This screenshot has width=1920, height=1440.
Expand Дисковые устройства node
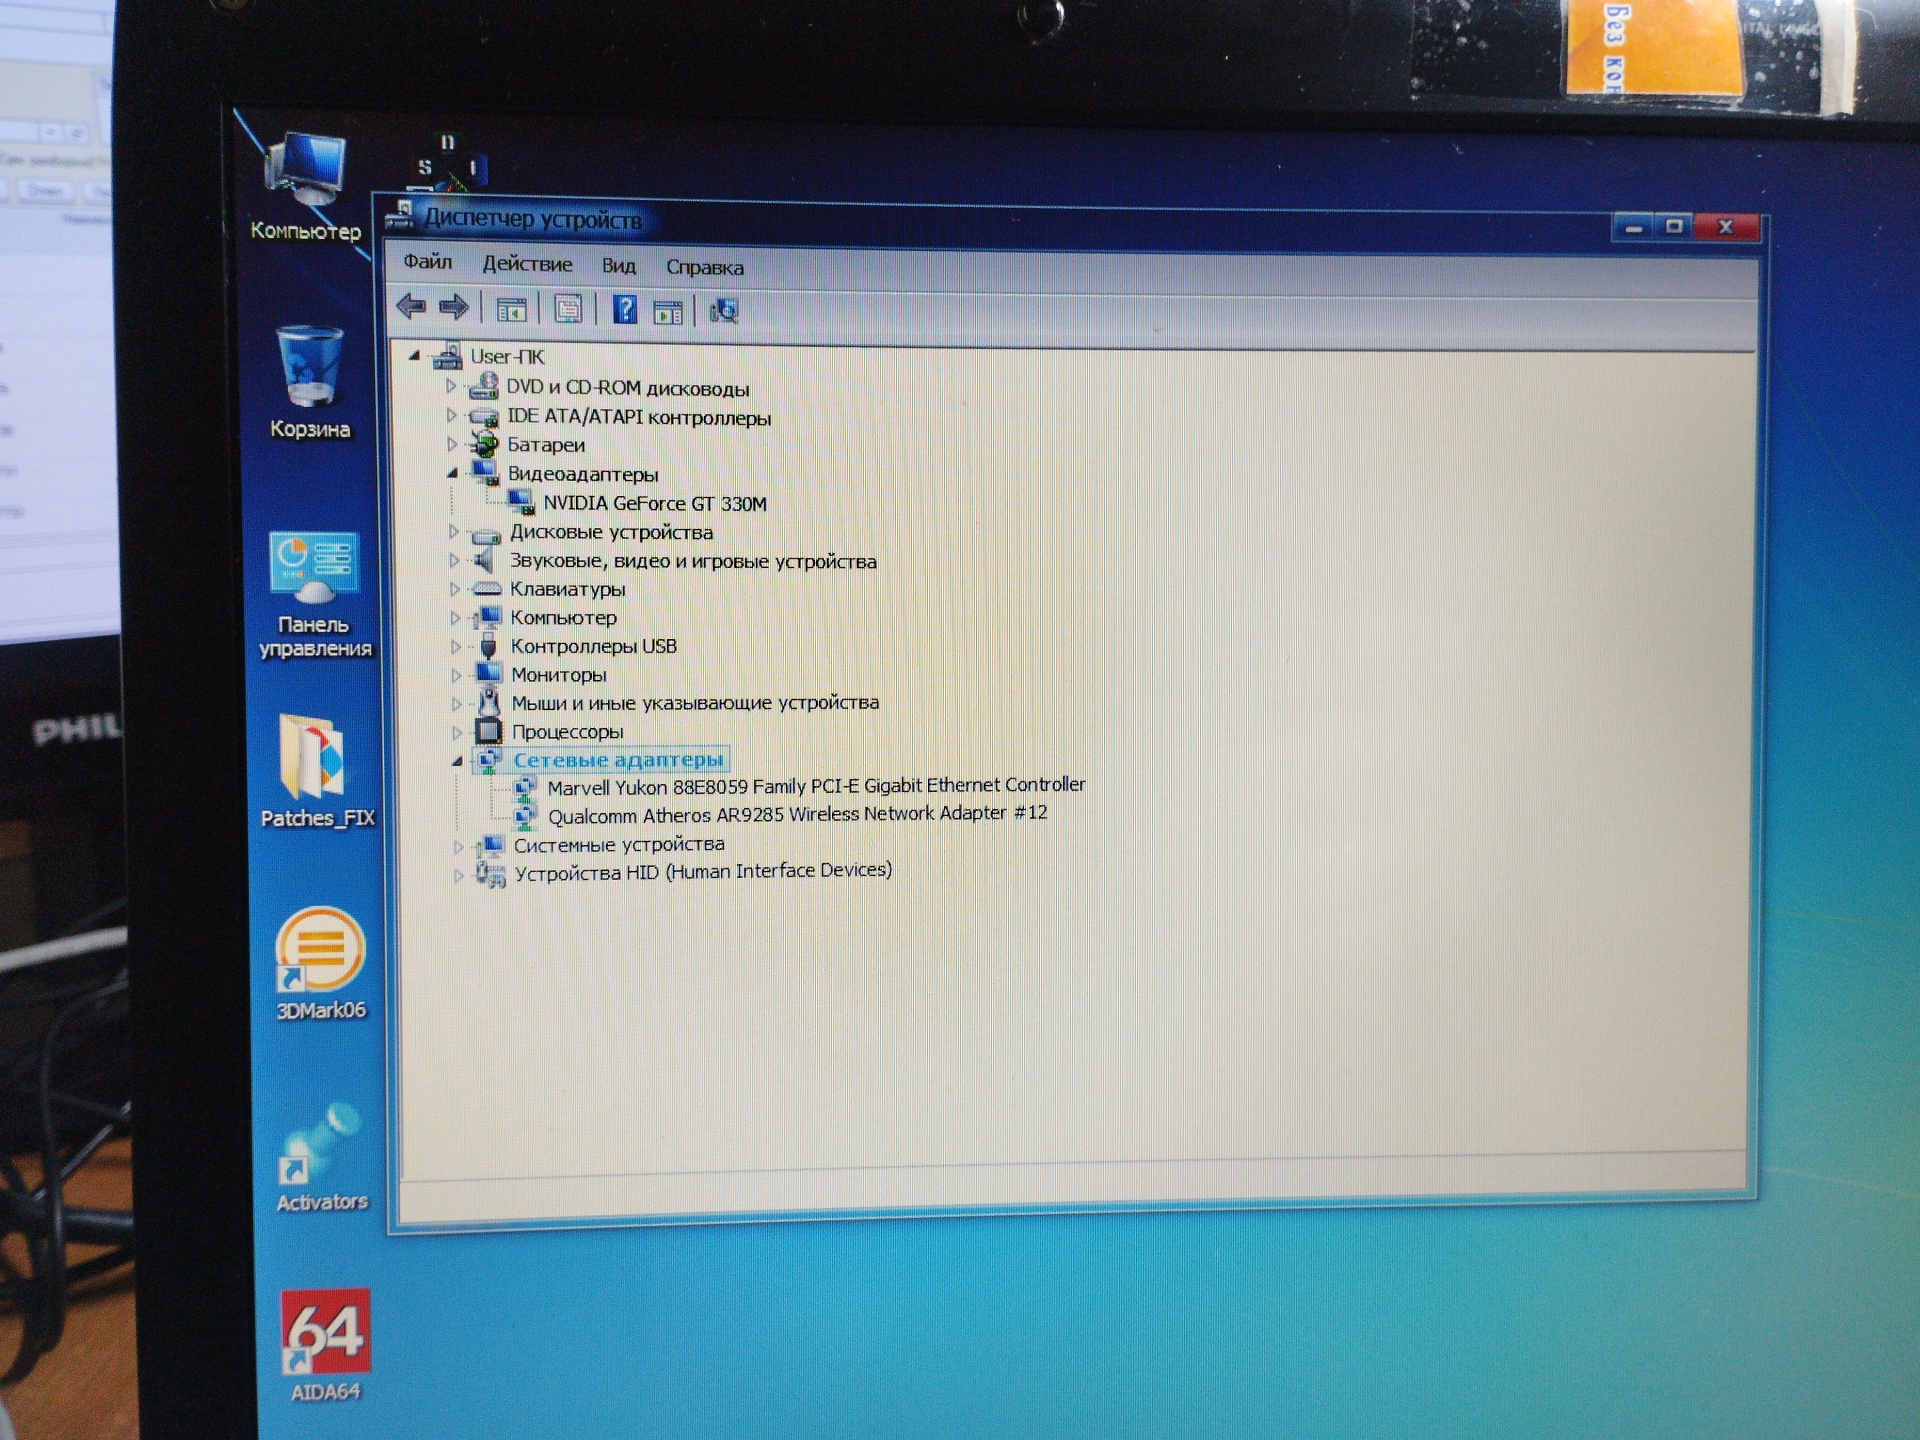click(x=454, y=531)
